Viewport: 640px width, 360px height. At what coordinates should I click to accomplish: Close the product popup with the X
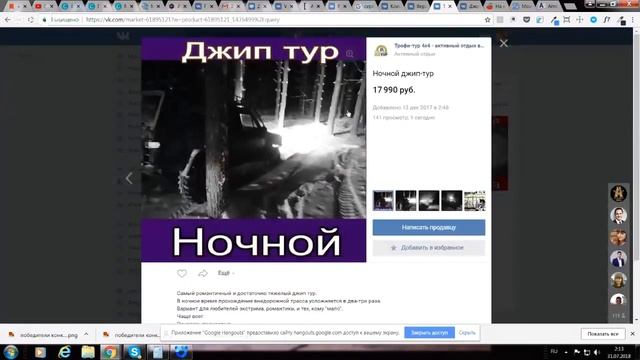504,43
